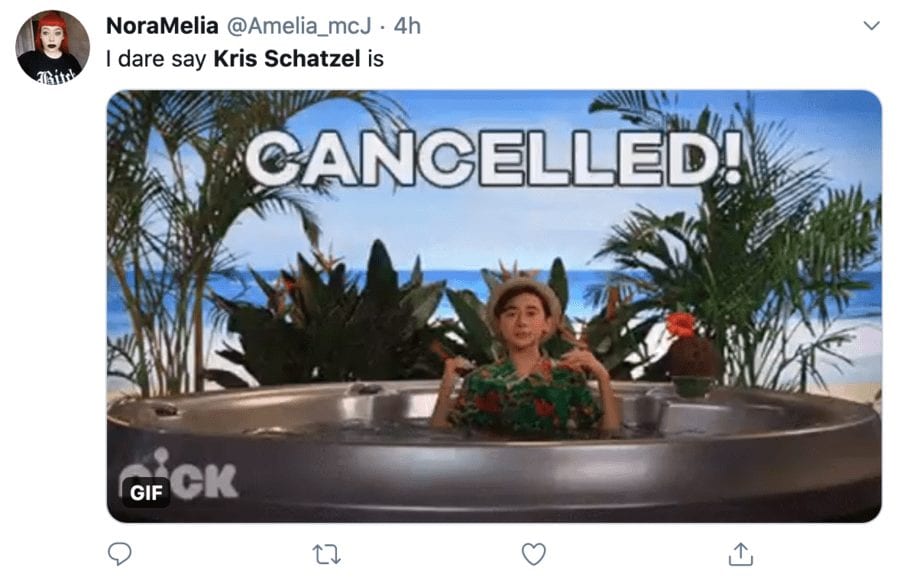Open the @Amelia_mcJ handle link
The height and width of the screenshot is (581, 900).
pos(299,26)
